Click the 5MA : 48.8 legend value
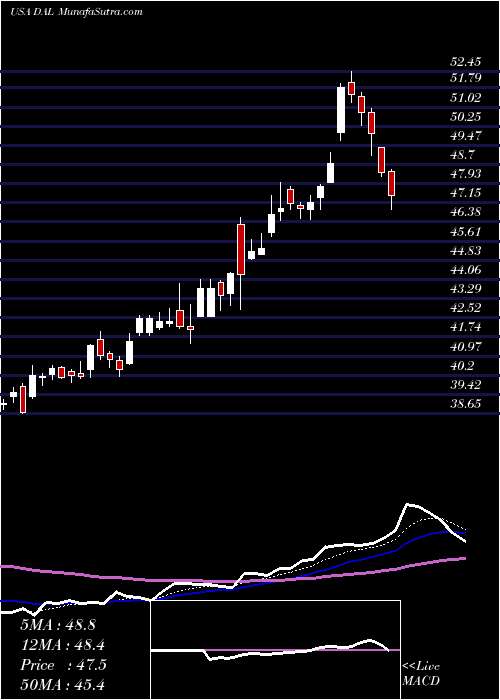 pyautogui.click(x=58, y=625)
